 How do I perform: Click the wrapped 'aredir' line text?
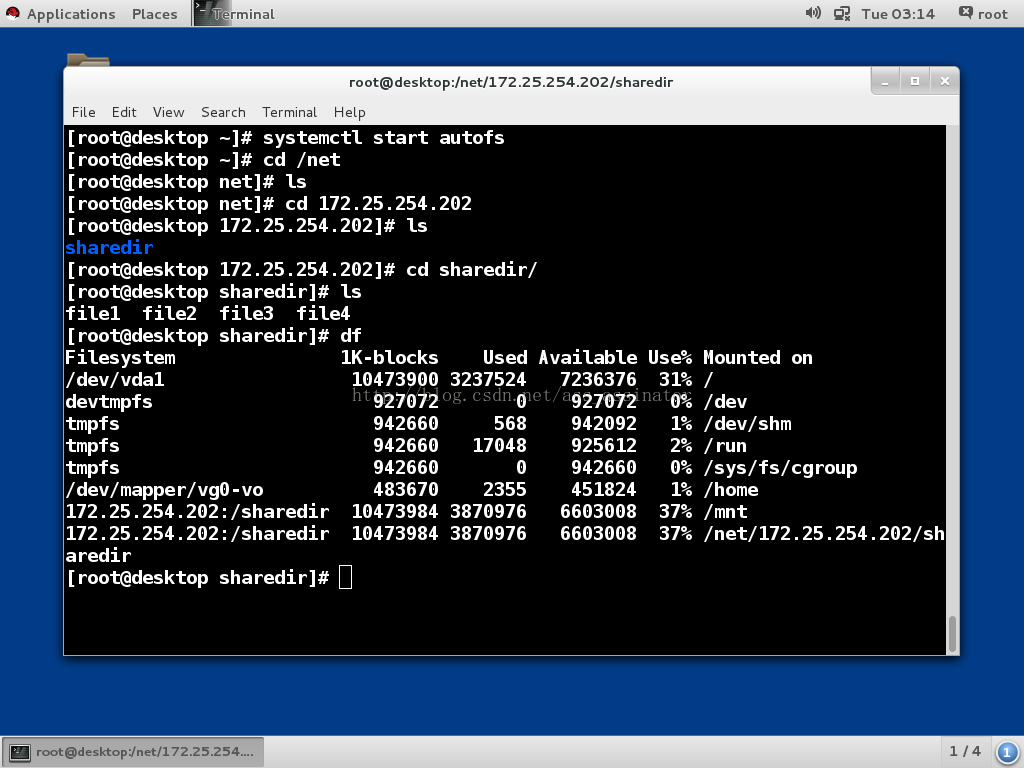[x=98, y=556]
